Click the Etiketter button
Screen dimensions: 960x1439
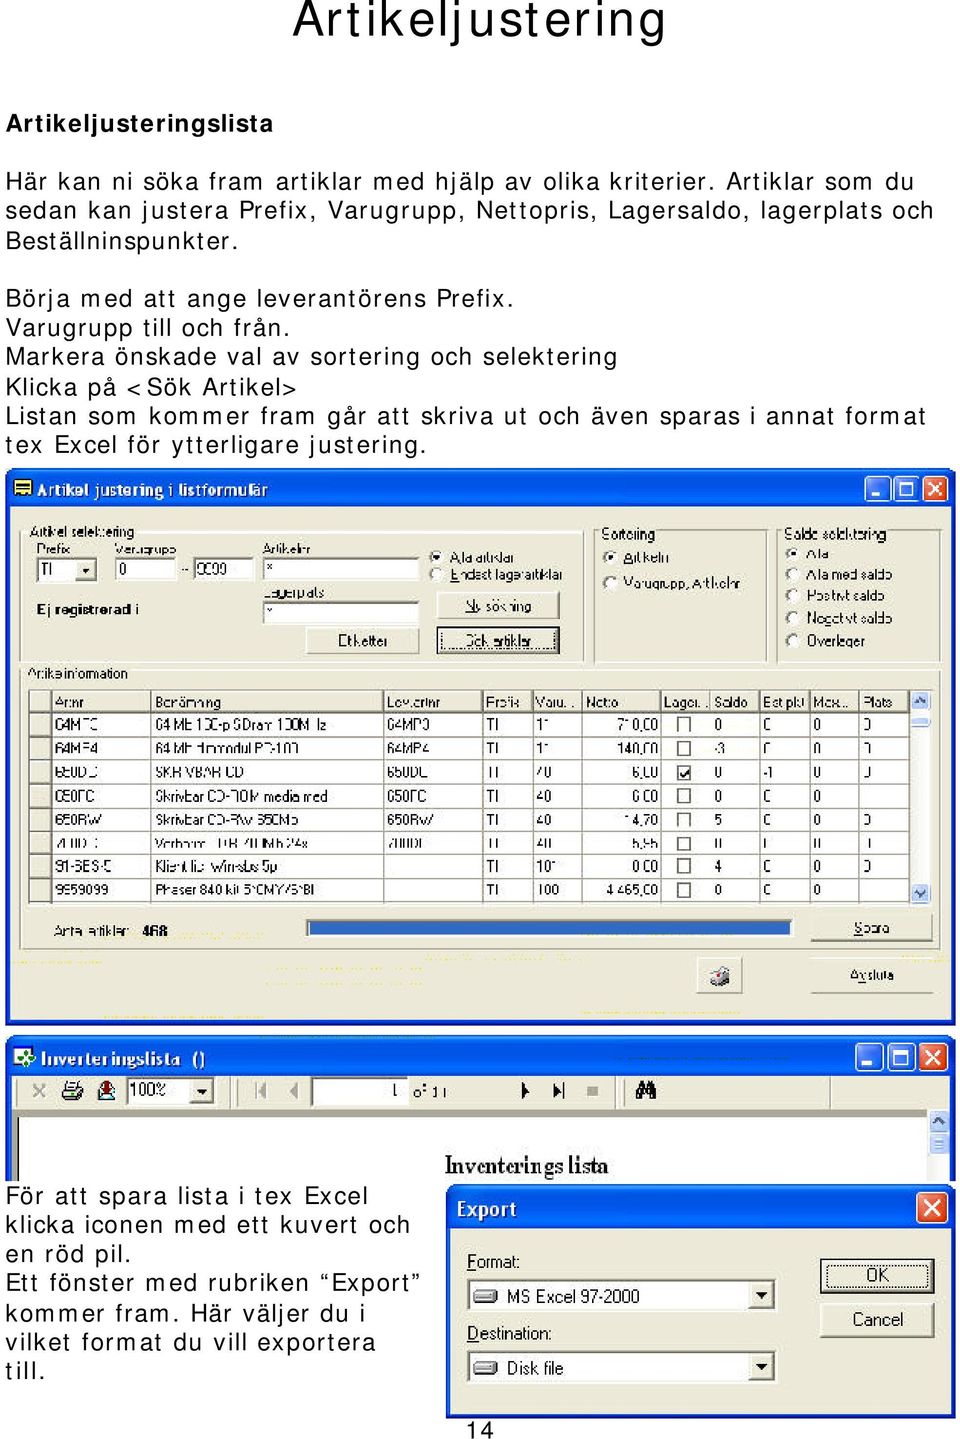click(363, 641)
